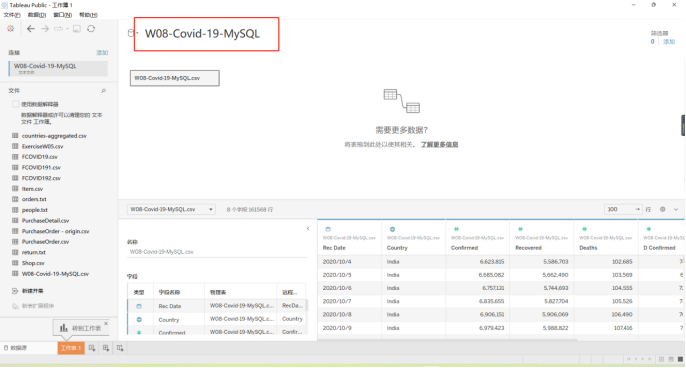Click the Forward arrow in the toolbar

tap(45, 28)
